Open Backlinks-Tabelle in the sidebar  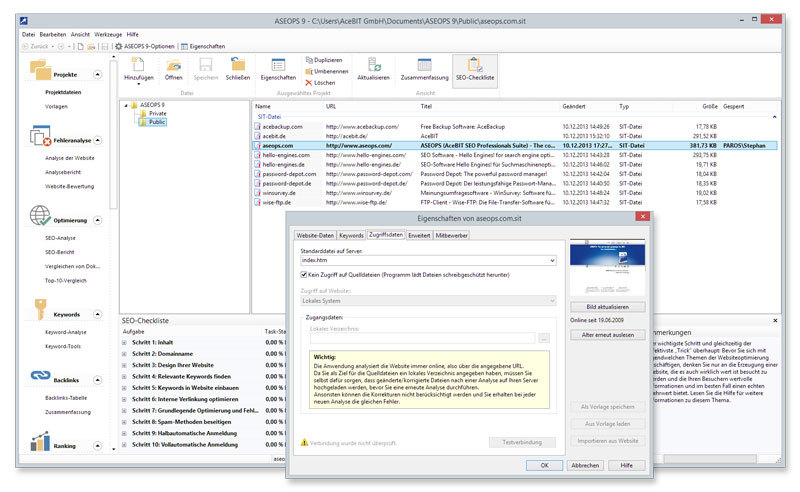pos(66,398)
